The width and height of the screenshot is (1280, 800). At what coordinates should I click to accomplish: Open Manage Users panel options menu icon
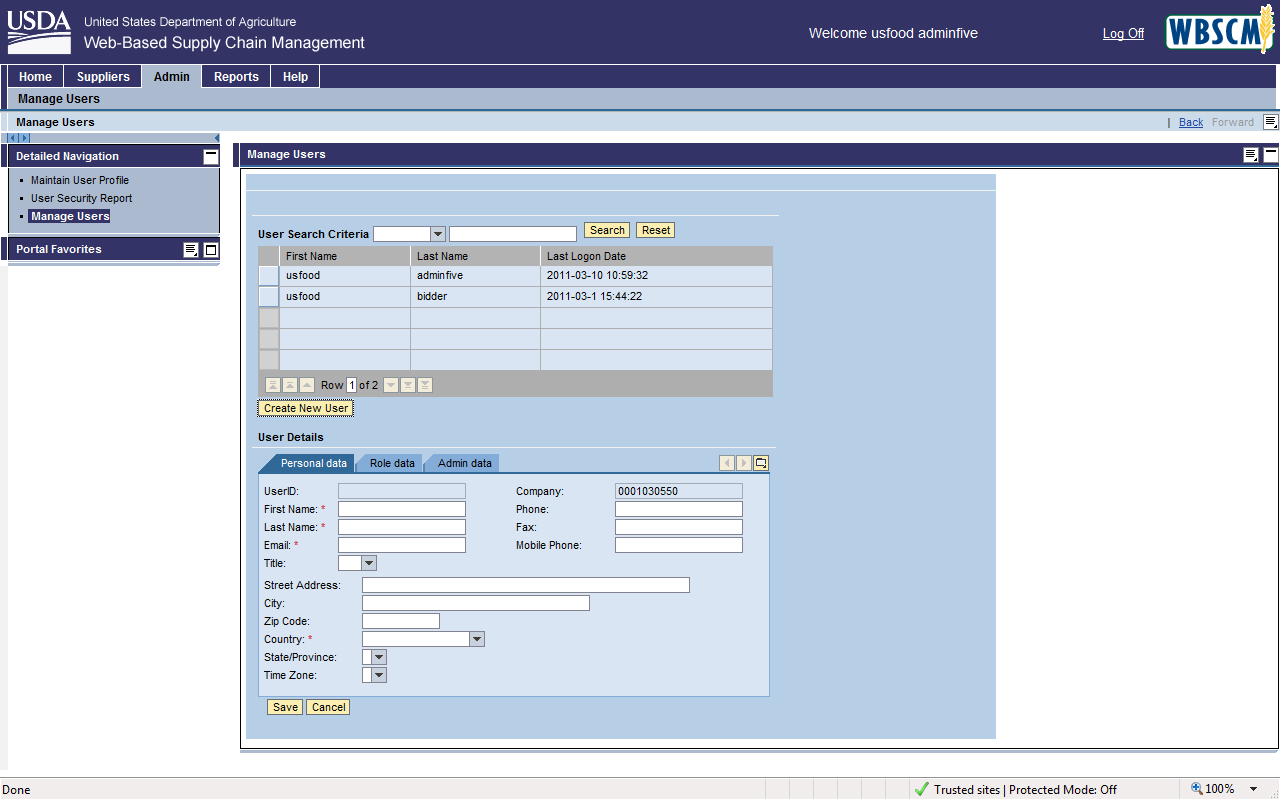pyautogui.click(x=1251, y=155)
